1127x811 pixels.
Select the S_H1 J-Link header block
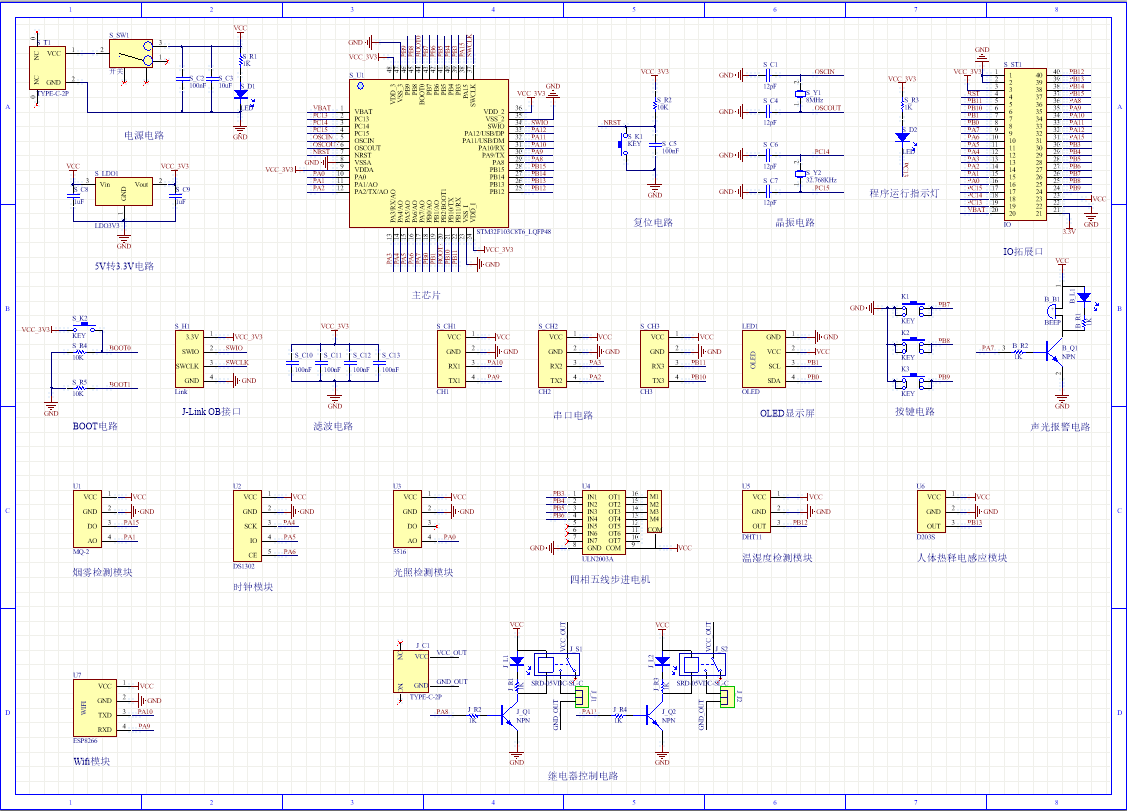coord(189,359)
